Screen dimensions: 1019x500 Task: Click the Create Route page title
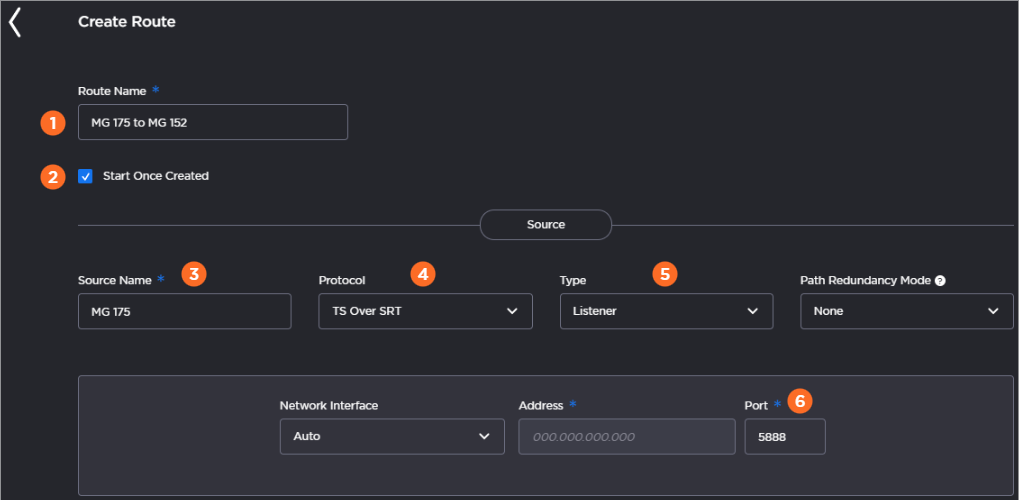127,21
